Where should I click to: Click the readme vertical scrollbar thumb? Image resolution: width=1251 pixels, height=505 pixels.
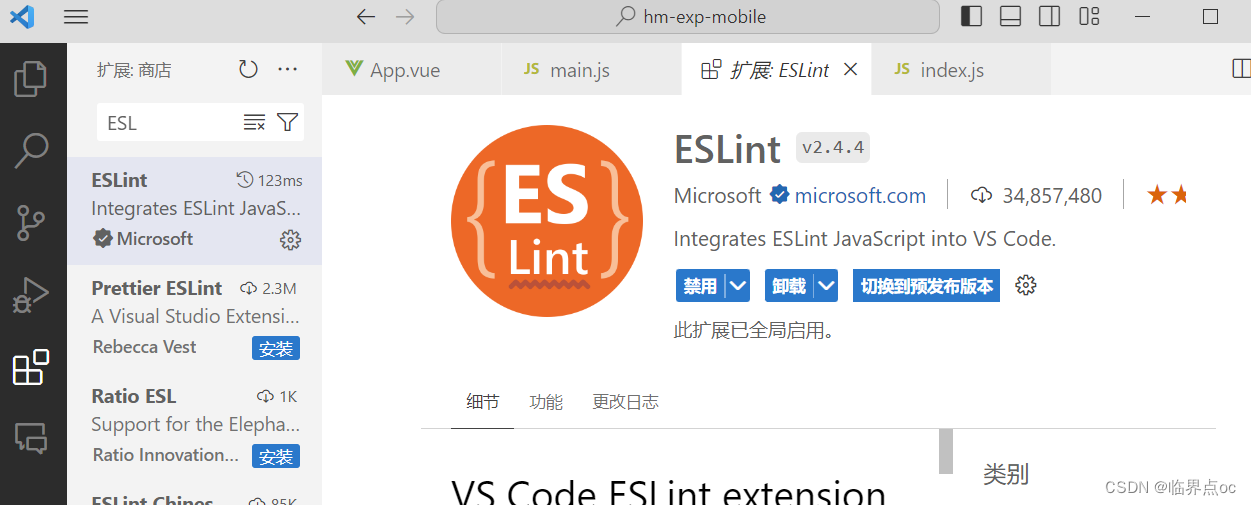tap(945, 452)
